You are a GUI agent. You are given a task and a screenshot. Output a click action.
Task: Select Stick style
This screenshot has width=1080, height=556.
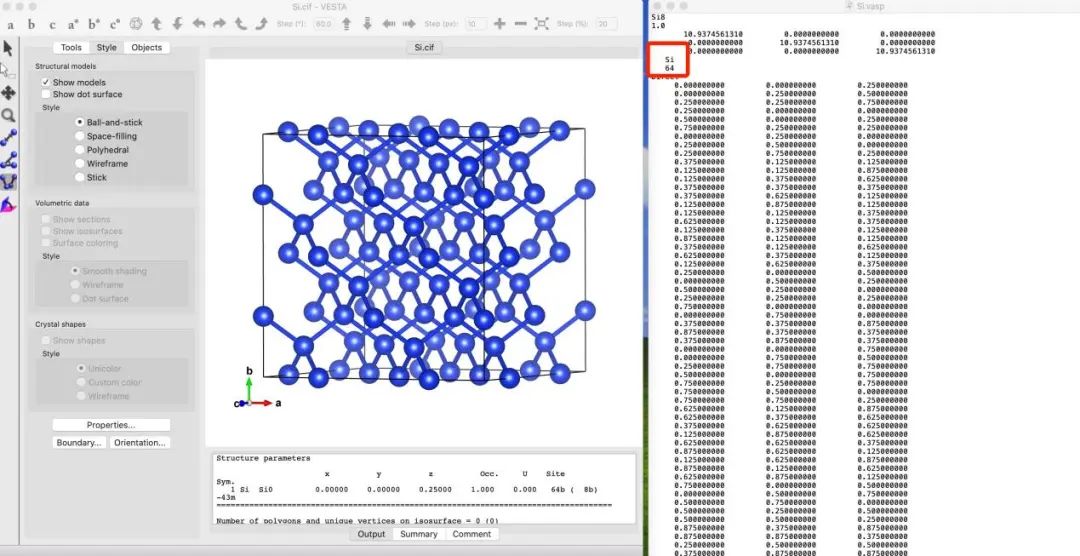tap(80, 177)
